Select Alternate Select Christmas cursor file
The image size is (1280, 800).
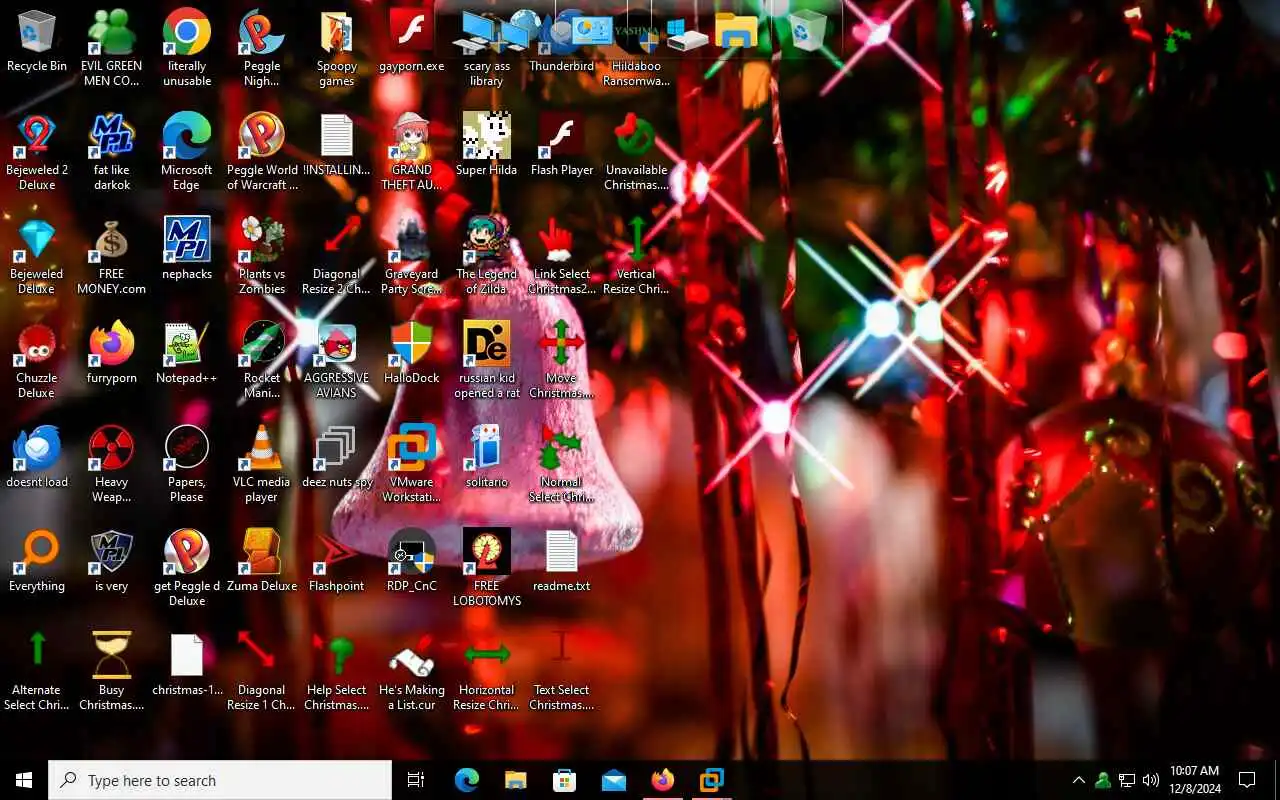click(x=37, y=672)
